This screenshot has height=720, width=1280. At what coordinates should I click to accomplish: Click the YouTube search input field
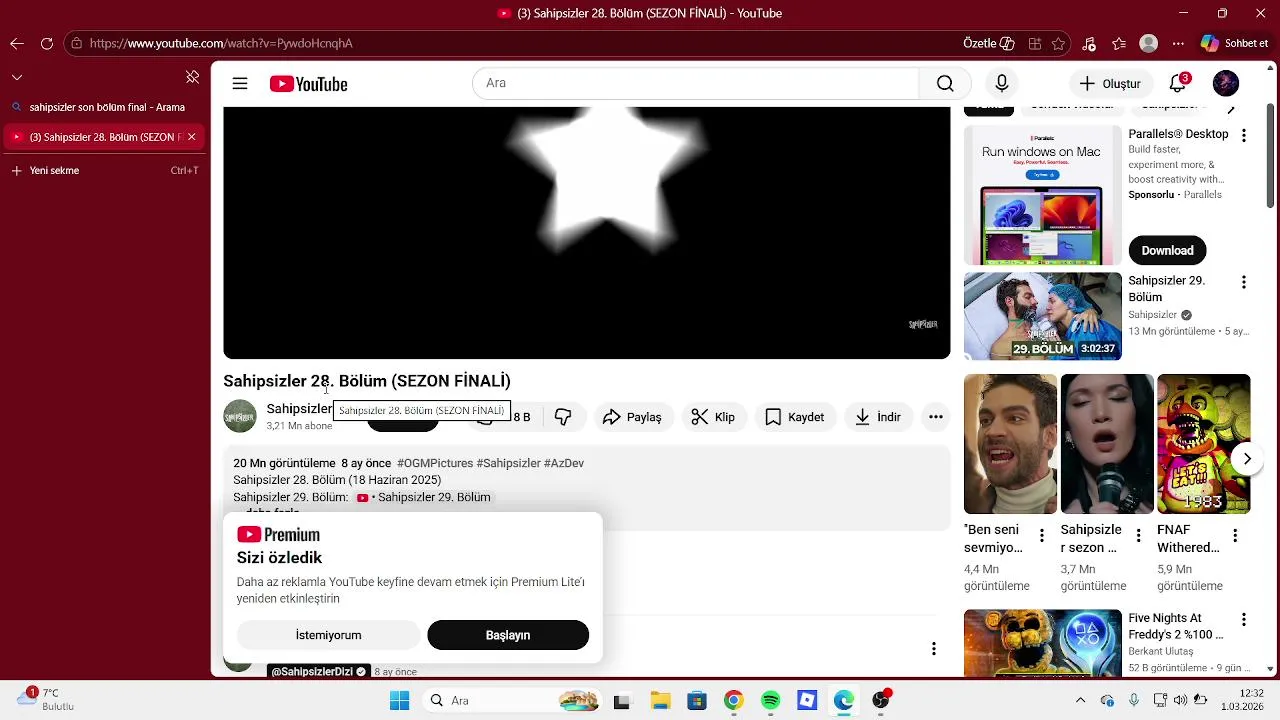pos(696,84)
